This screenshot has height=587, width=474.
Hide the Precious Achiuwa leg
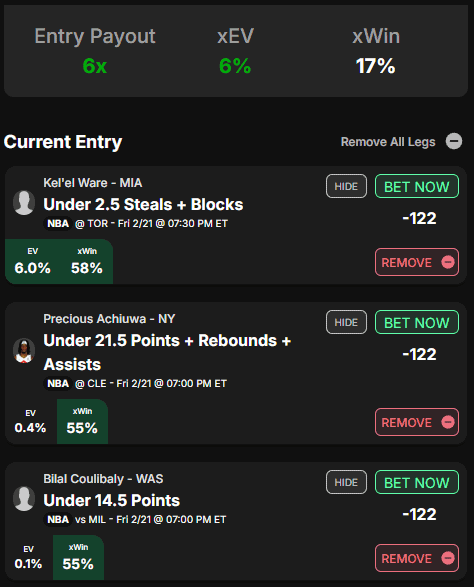[x=346, y=322]
